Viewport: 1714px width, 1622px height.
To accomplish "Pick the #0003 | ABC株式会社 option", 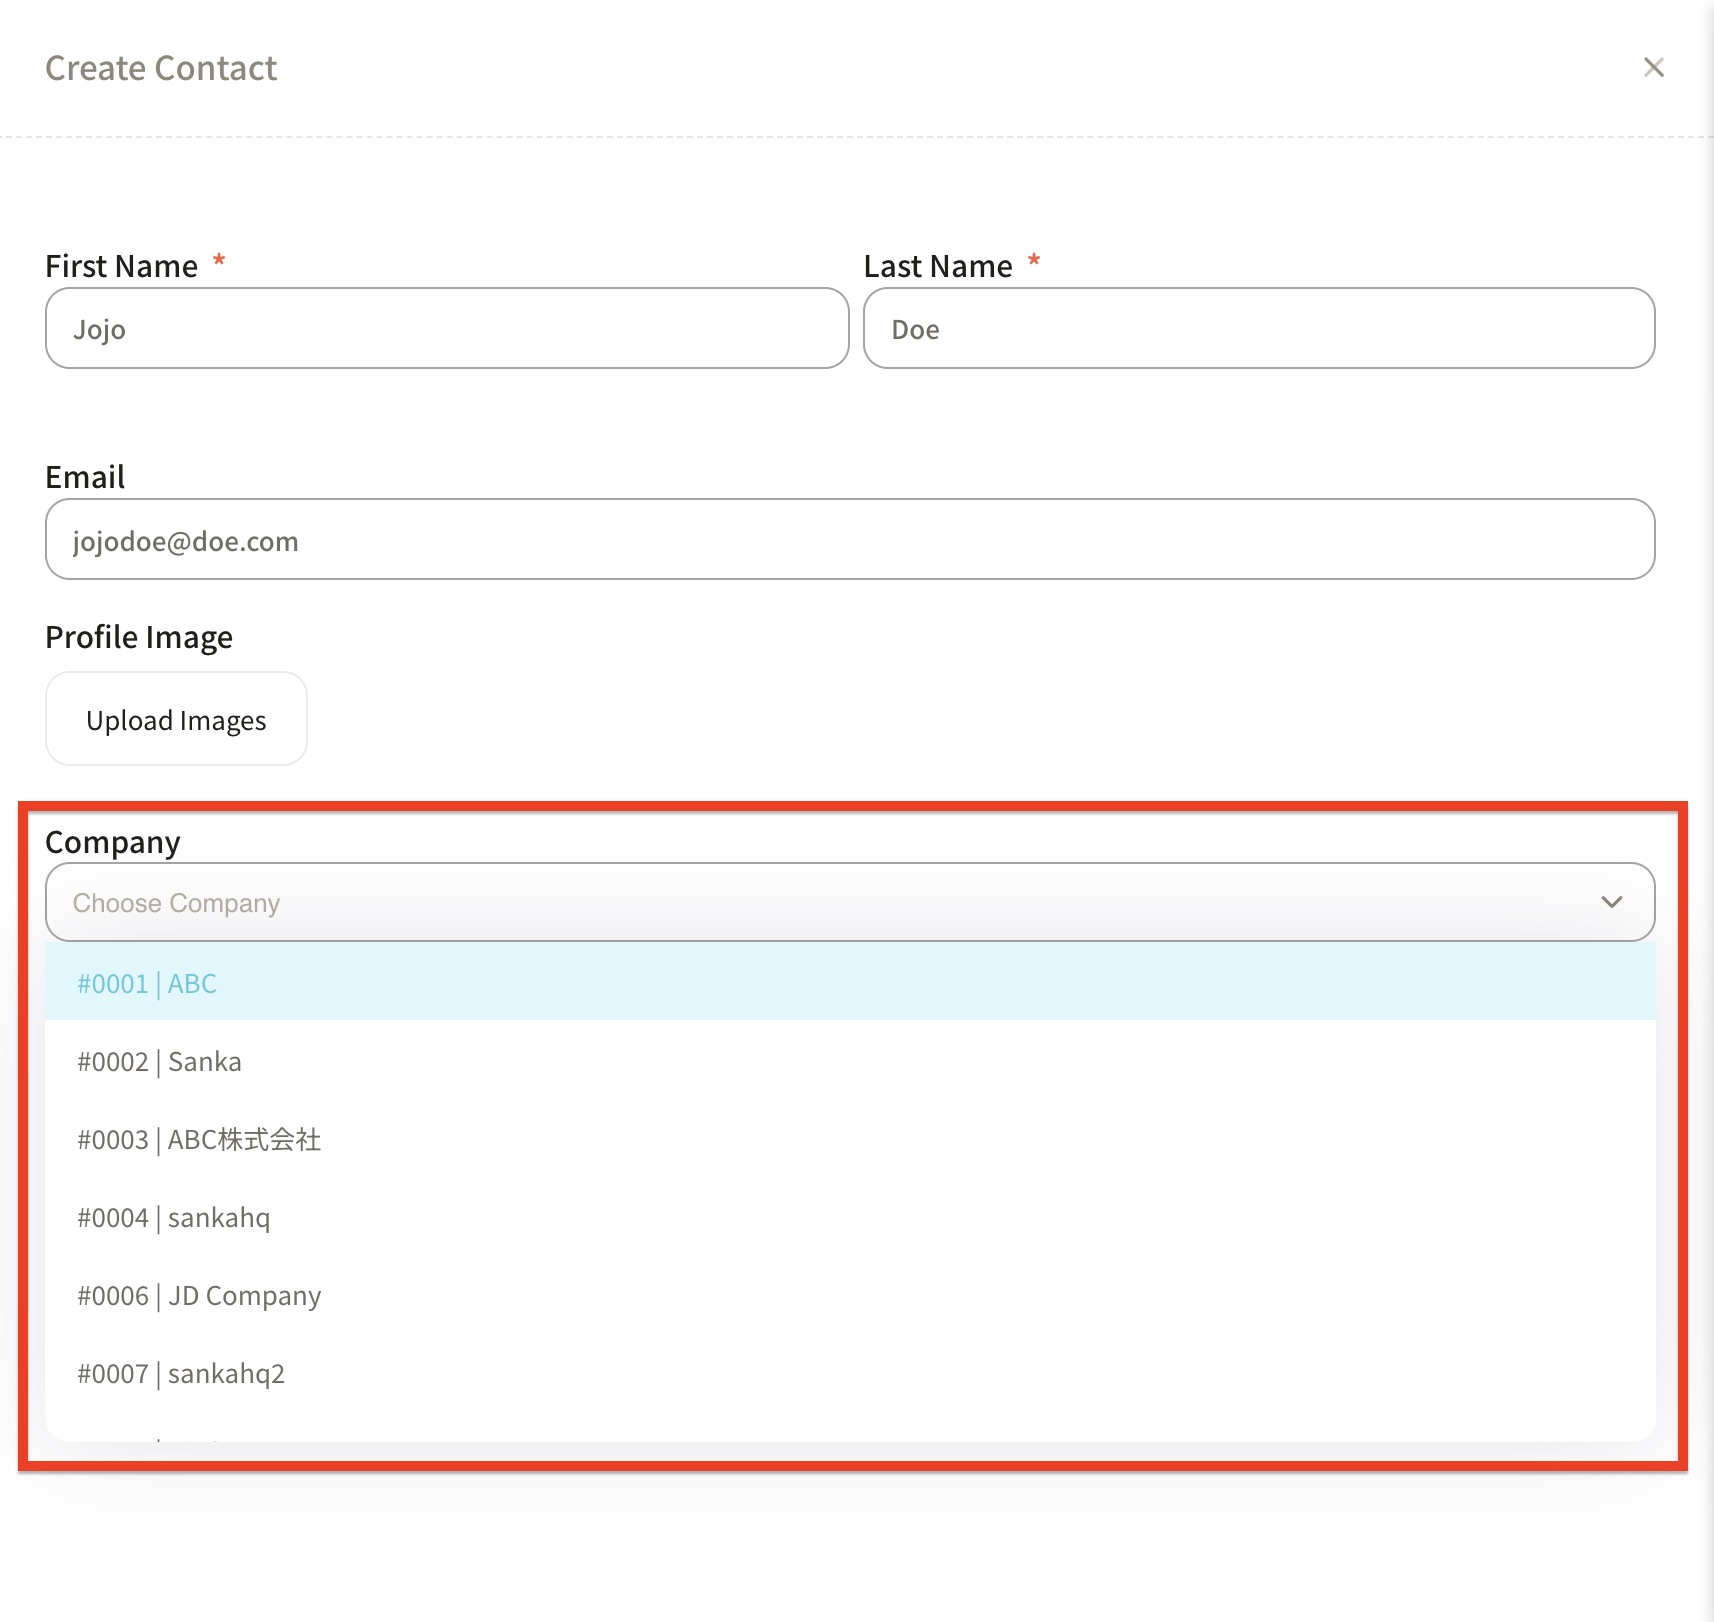I will (x=199, y=1140).
